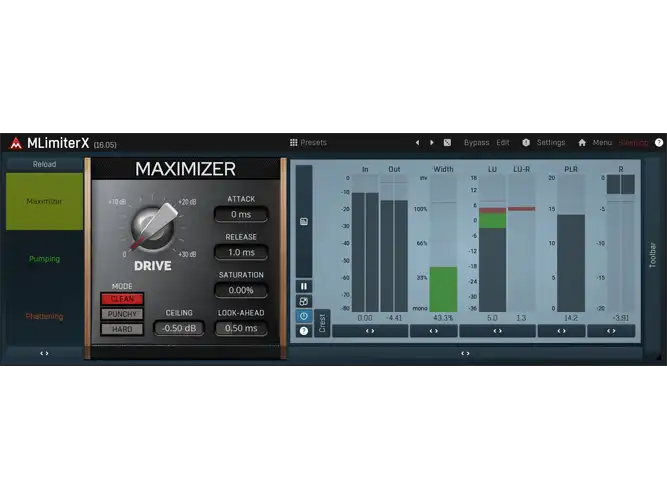Toggle the meter time graph clock icon
The height and width of the screenshot is (500, 667).
pyautogui.click(x=304, y=316)
